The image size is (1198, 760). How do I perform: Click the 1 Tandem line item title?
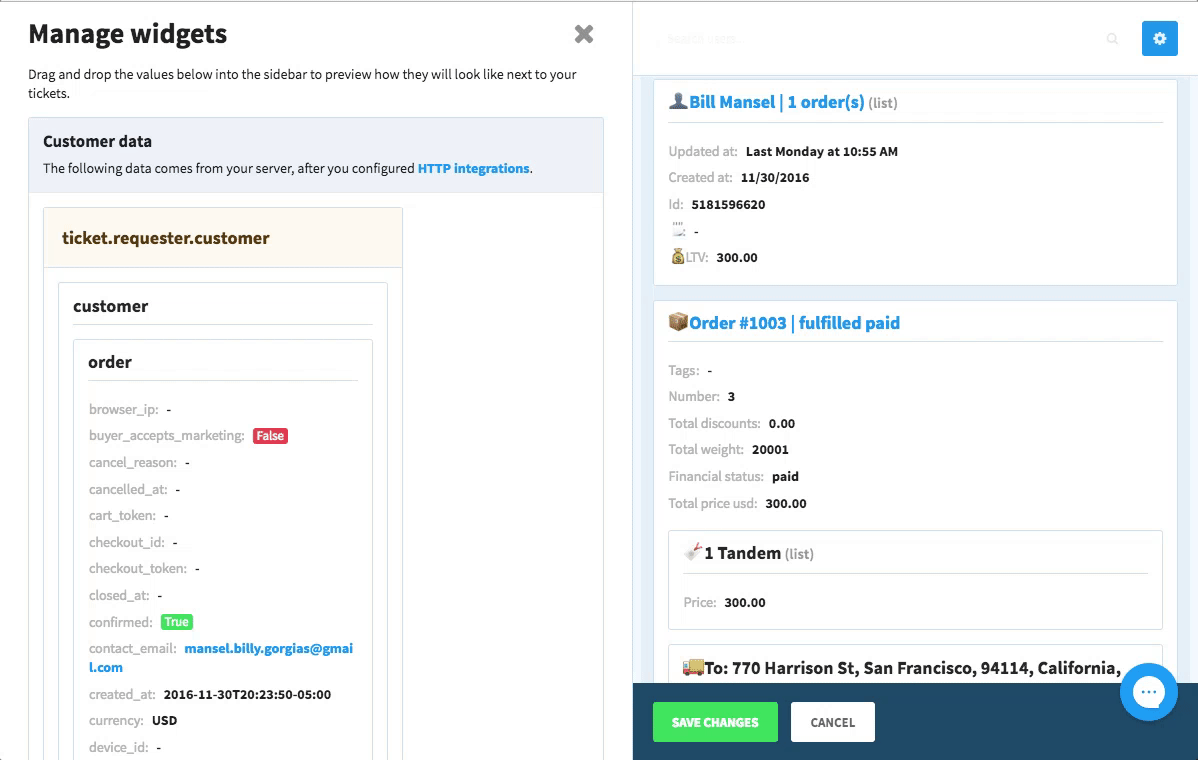point(742,553)
